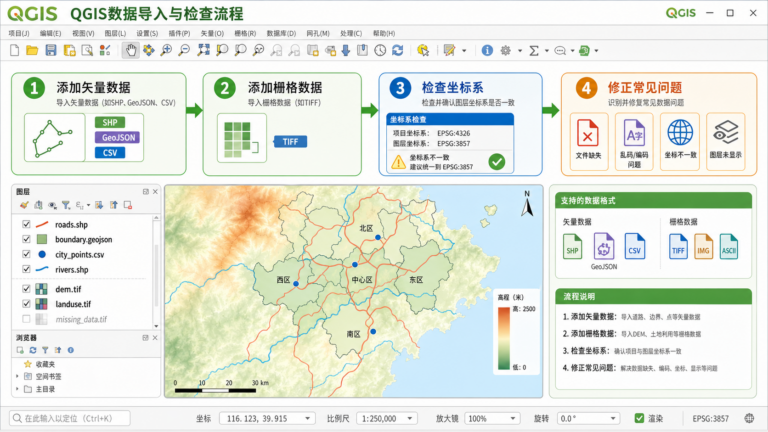Viewport: 768px width, 432px height.
Task: Click the 文件缺失 issue card
Action: [588, 142]
